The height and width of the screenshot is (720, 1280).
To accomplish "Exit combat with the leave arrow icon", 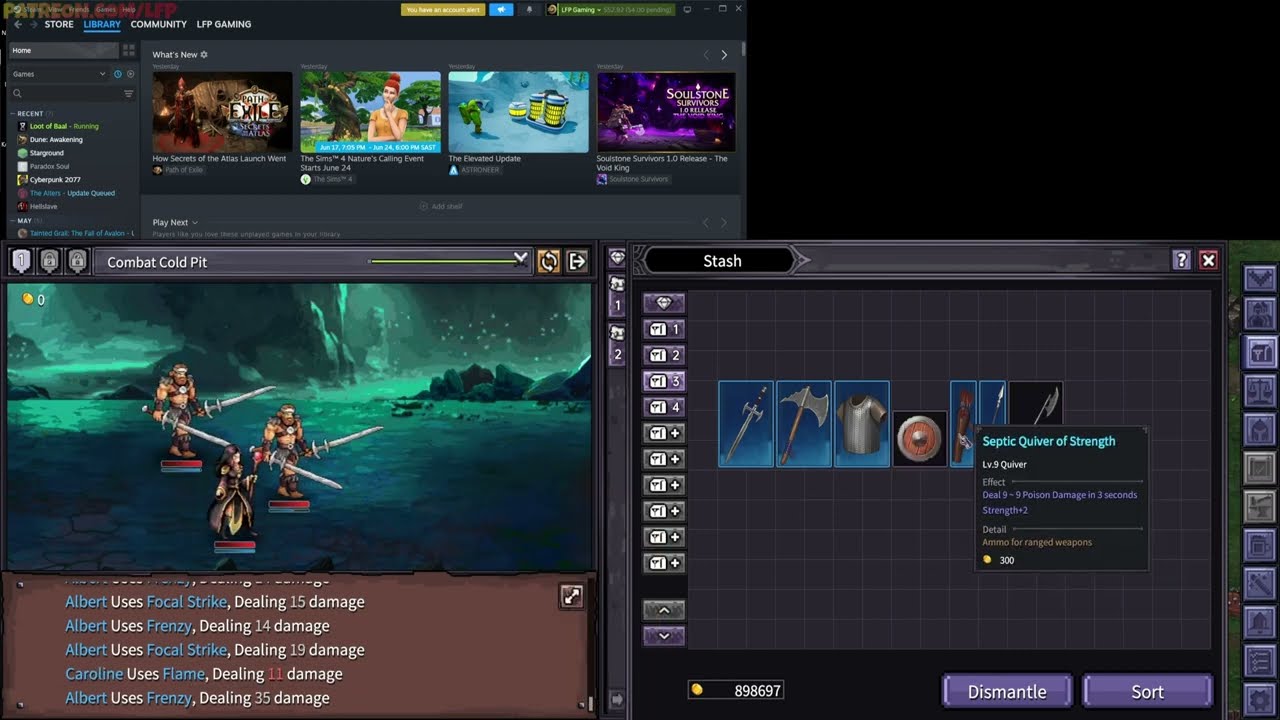I will click(577, 262).
